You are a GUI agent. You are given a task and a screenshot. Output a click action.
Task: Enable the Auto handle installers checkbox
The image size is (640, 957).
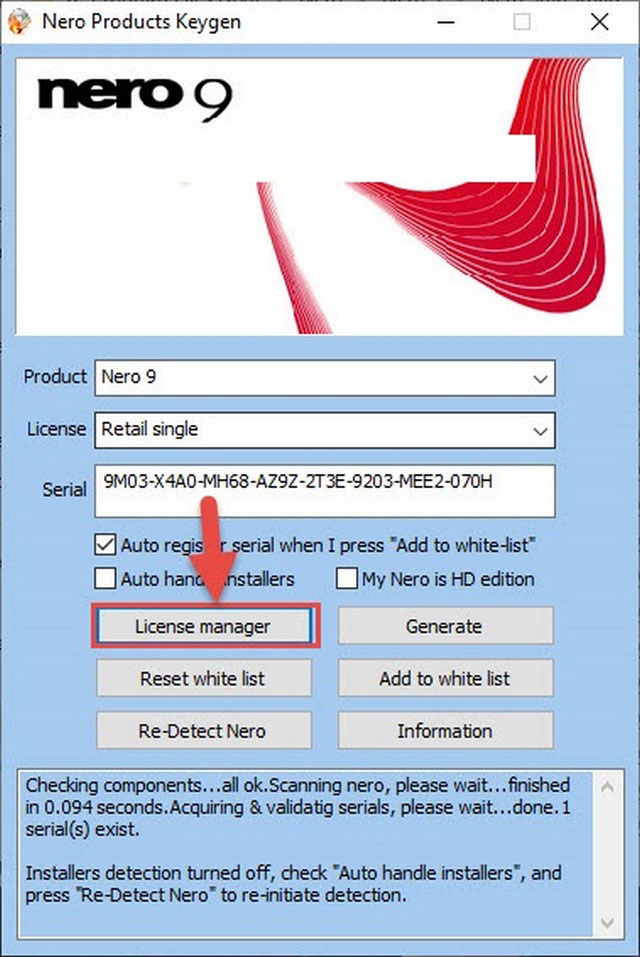[105, 579]
